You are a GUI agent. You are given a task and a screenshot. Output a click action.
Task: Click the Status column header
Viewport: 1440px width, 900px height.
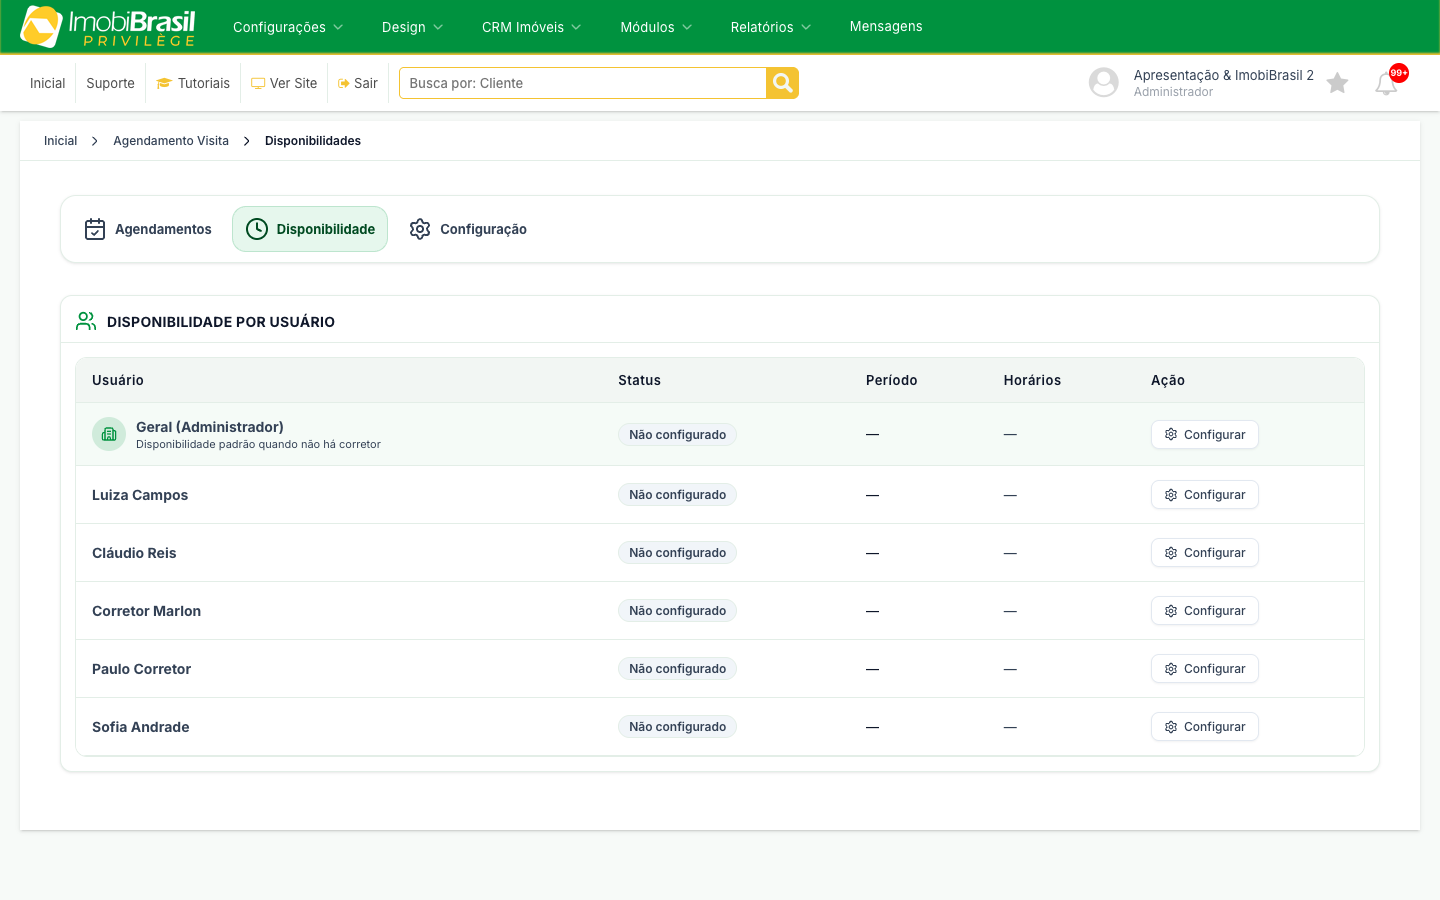point(639,380)
